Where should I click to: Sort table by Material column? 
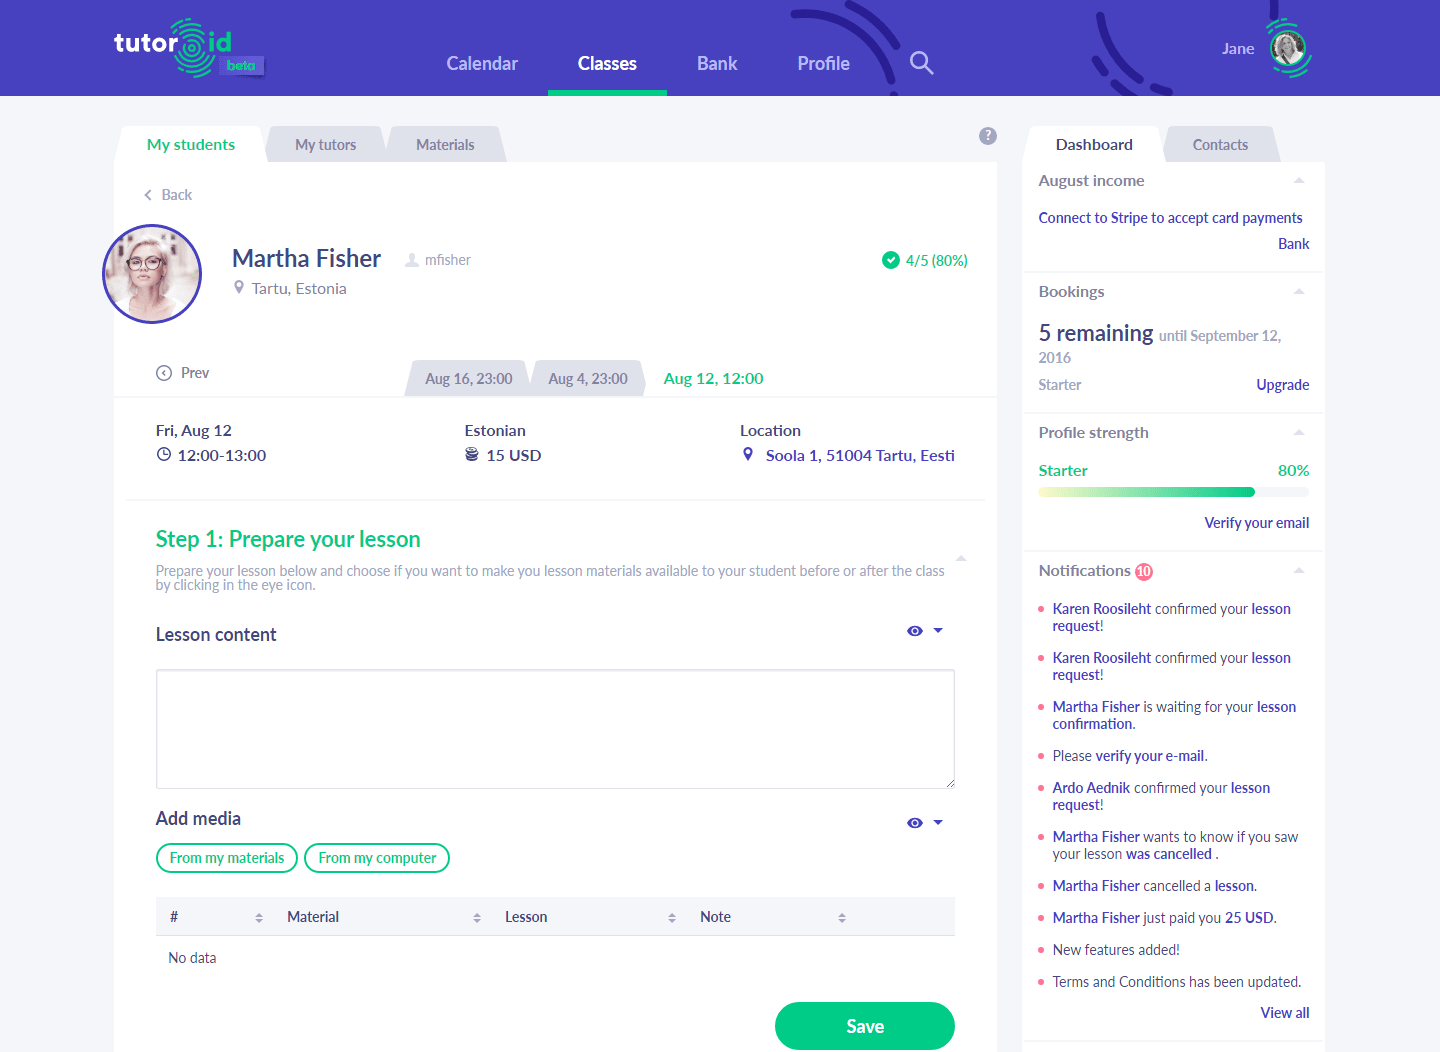tap(477, 917)
